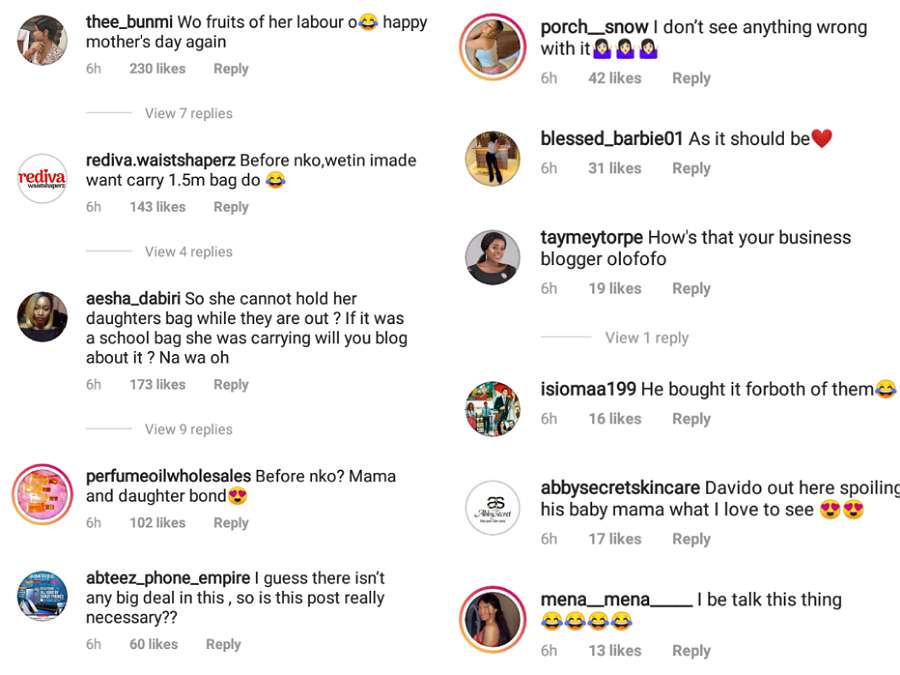Click porch__snow's profile avatar
The height and width of the screenshot is (675, 900).
pyautogui.click(x=492, y=47)
